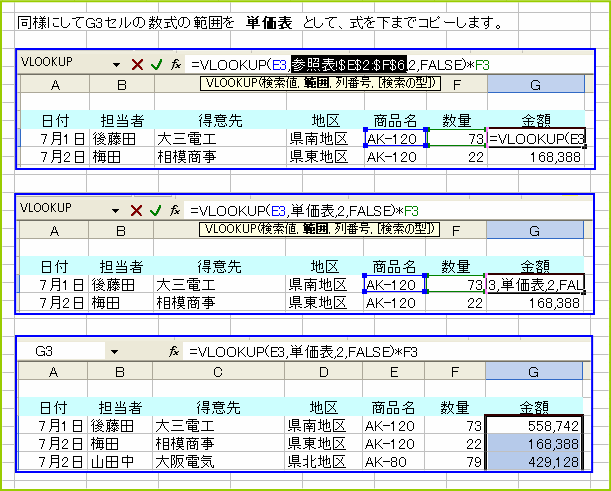The image size is (611, 491).
Task: Click the 地区 header in the 参照表 formula screenshot
Action: (x=325, y=120)
